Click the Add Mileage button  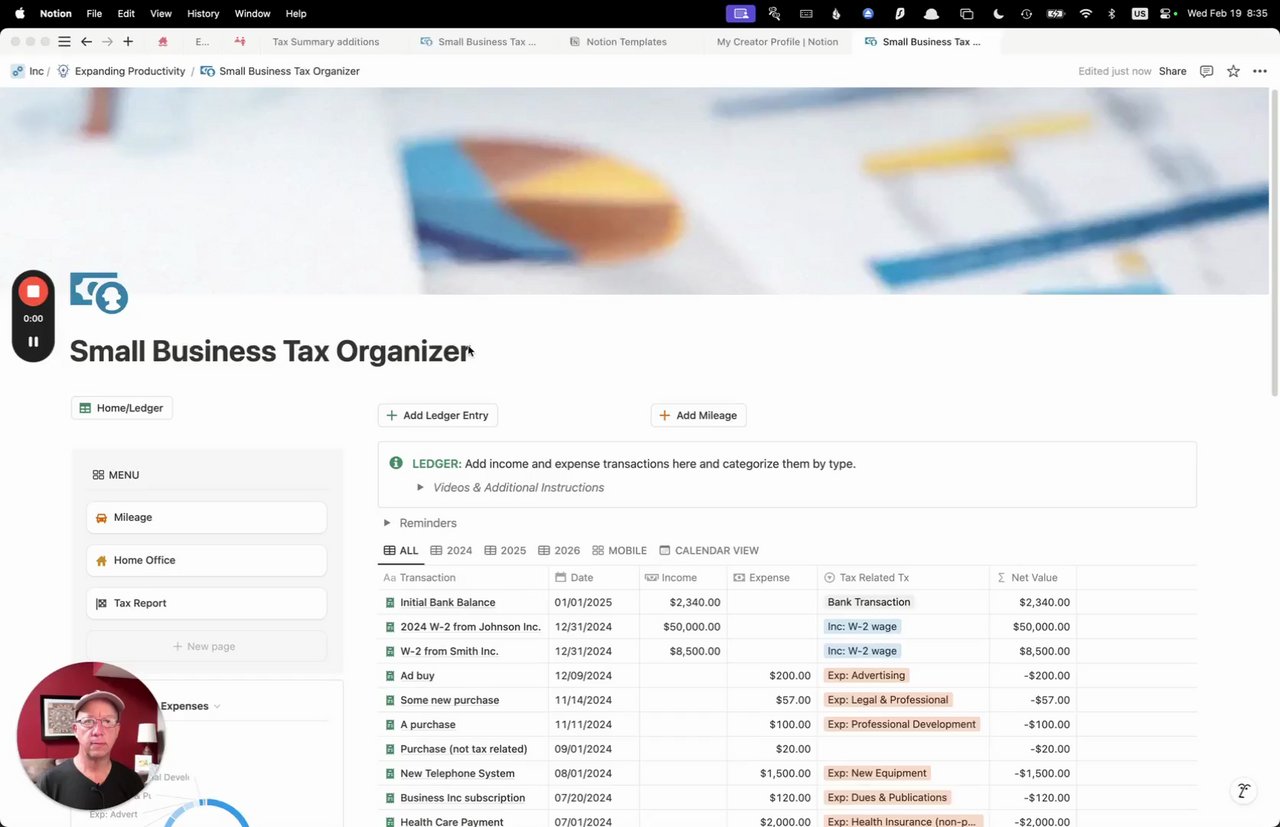(699, 416)
